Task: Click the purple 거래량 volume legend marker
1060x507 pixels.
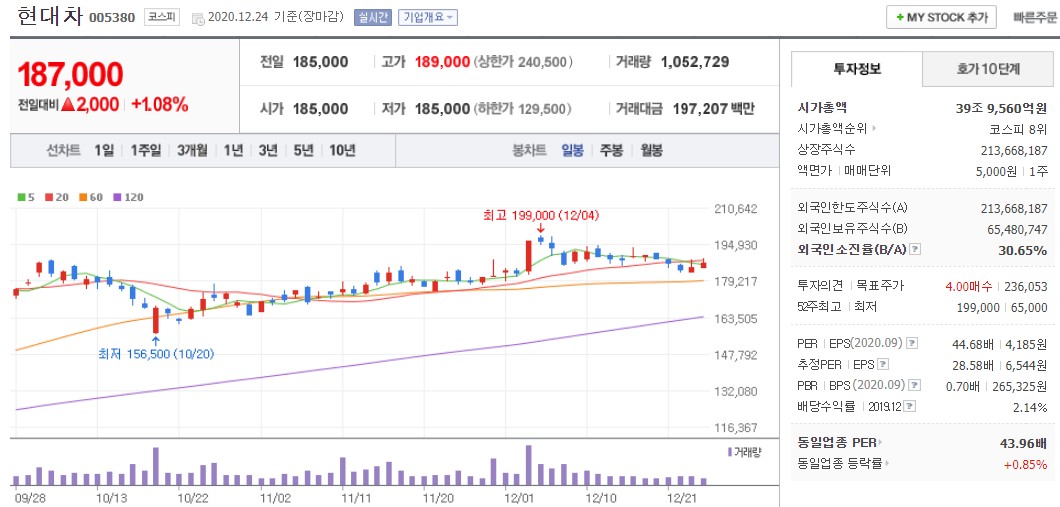Action: (x=730, y=452)
